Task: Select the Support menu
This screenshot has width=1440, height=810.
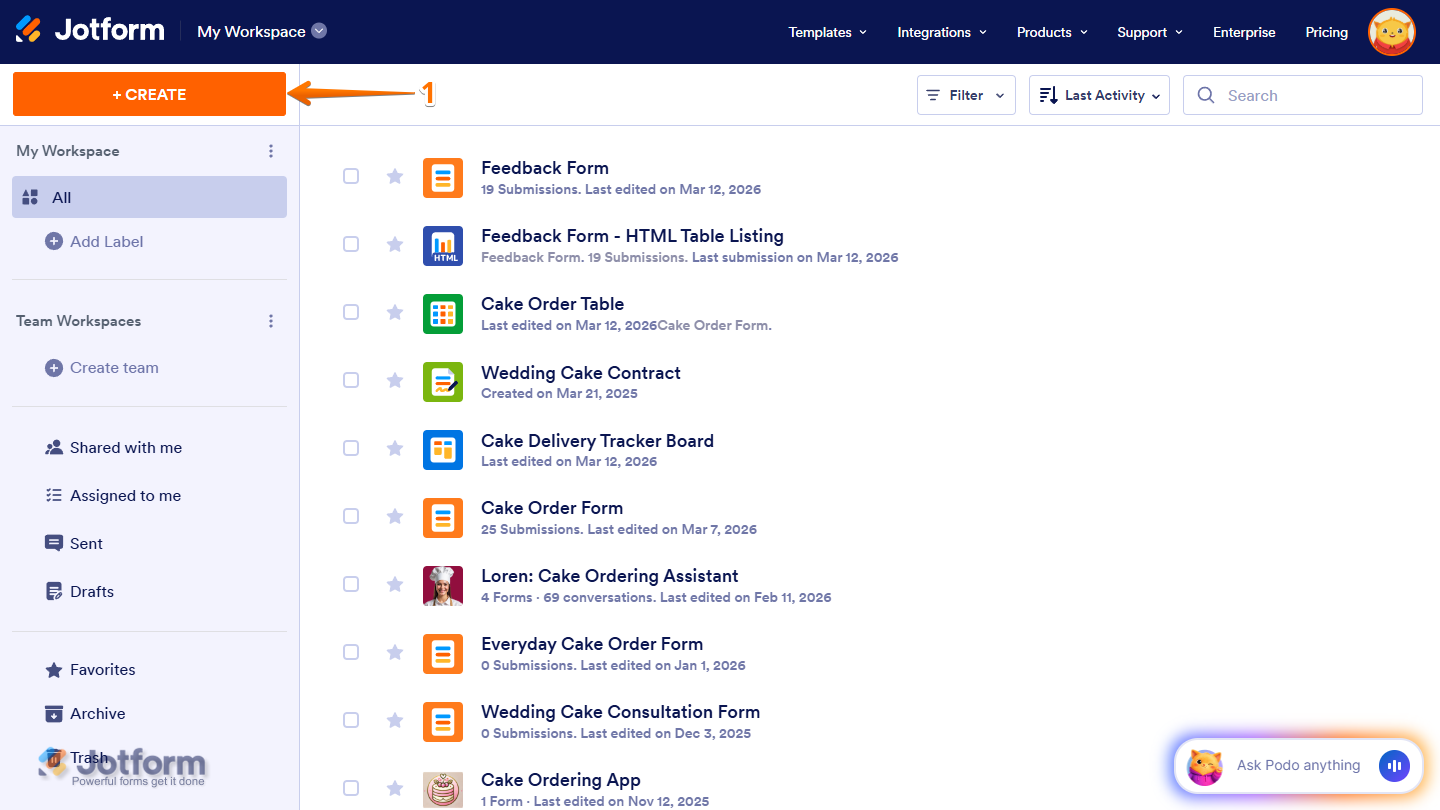Action: pyautogui.click(x=1149, y=32)
